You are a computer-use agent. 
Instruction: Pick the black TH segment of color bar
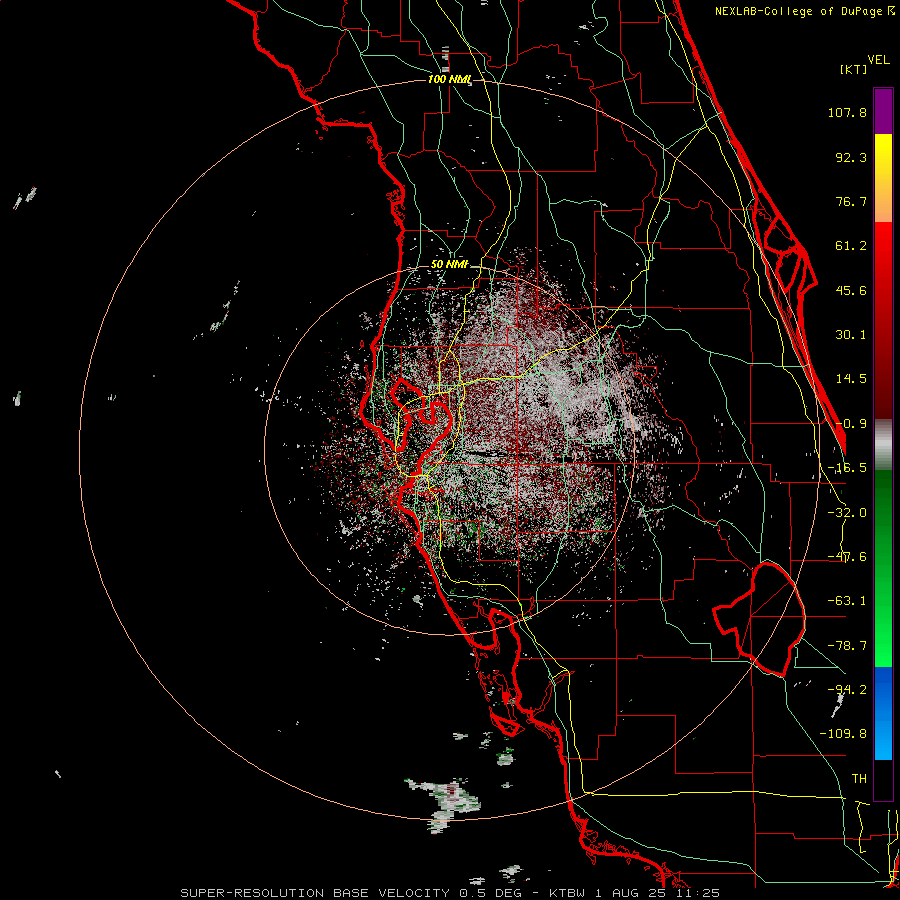click(883, 779)
